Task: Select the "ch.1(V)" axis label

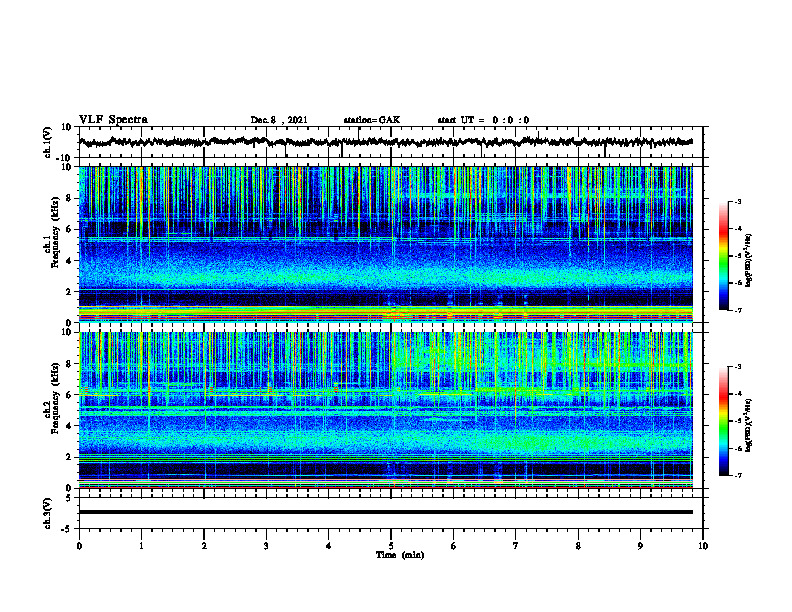Action: pyautogui.click(x=48, y=142)
